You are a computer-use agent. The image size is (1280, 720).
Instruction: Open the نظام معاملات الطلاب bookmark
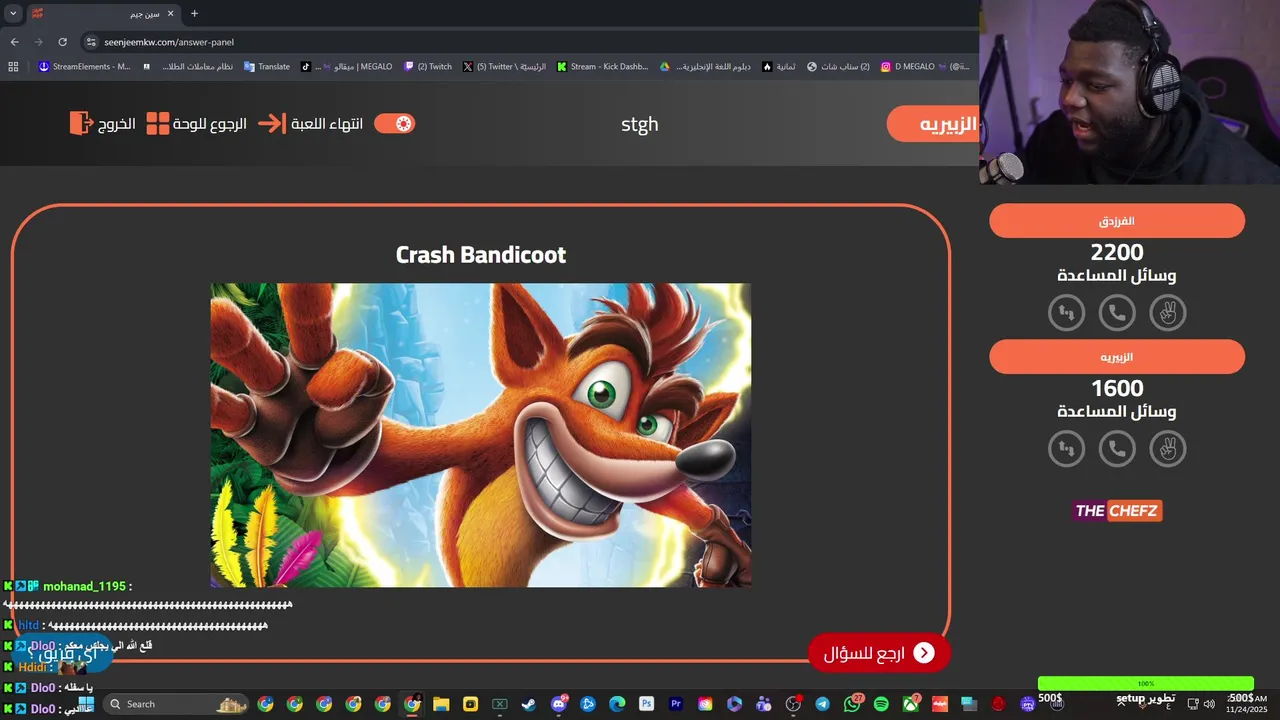point(188,67)
